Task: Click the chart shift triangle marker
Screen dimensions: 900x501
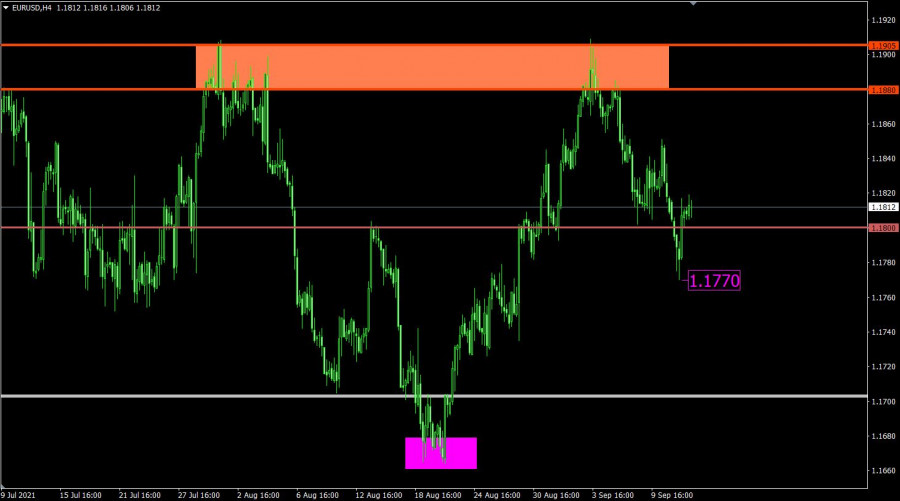Action: (x=692, y=4)
